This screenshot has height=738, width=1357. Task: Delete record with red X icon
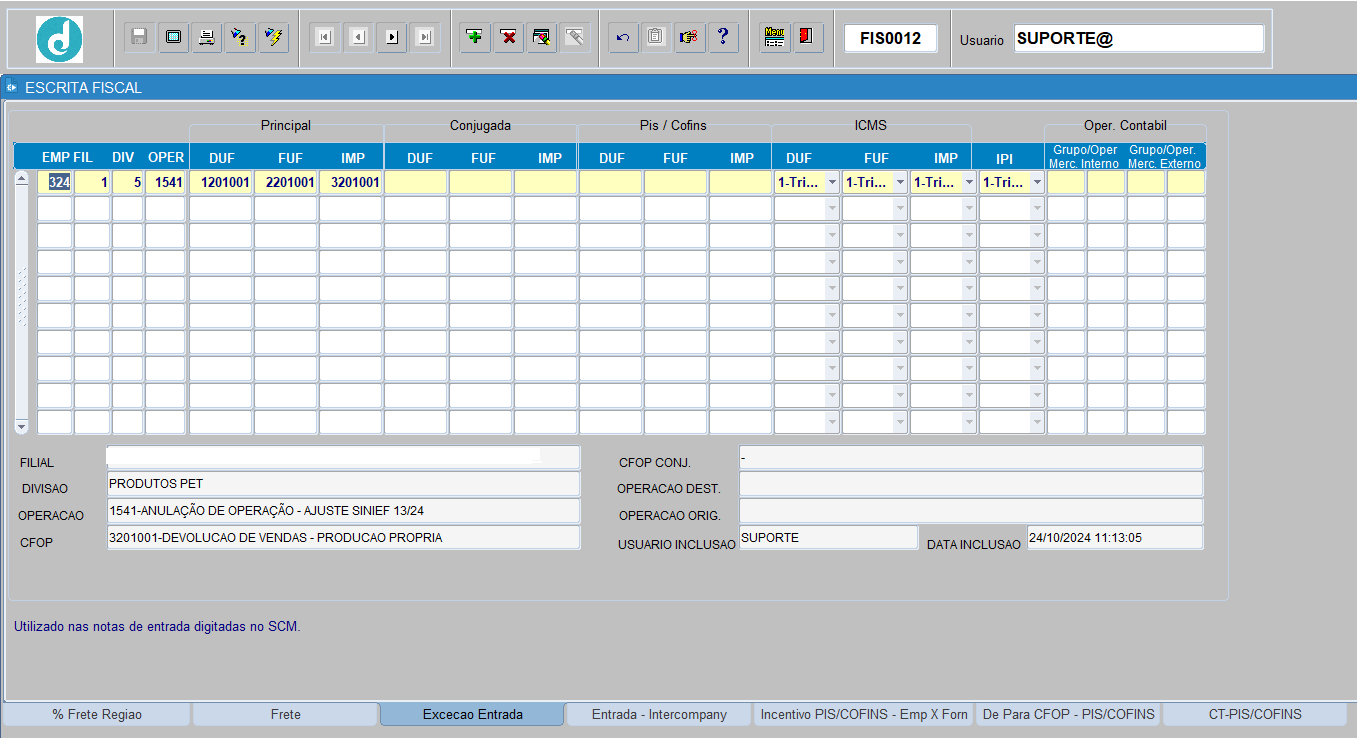(508, 37)
